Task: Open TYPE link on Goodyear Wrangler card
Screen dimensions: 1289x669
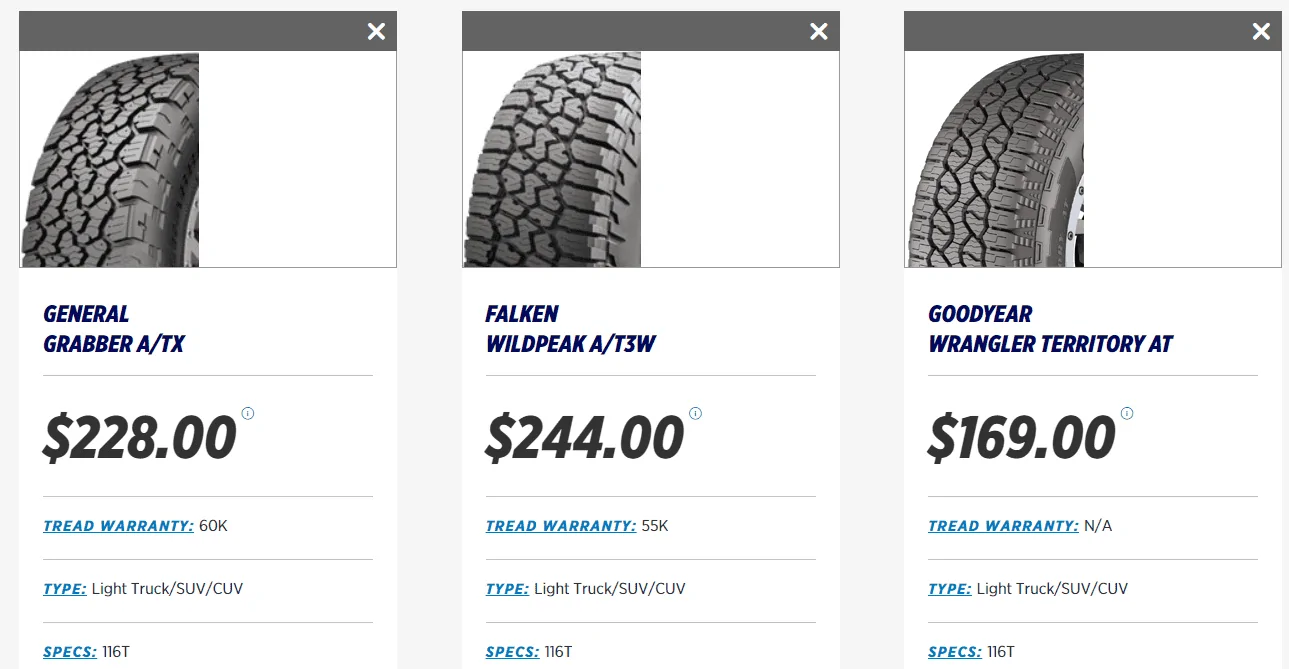Action: (949, 588)
